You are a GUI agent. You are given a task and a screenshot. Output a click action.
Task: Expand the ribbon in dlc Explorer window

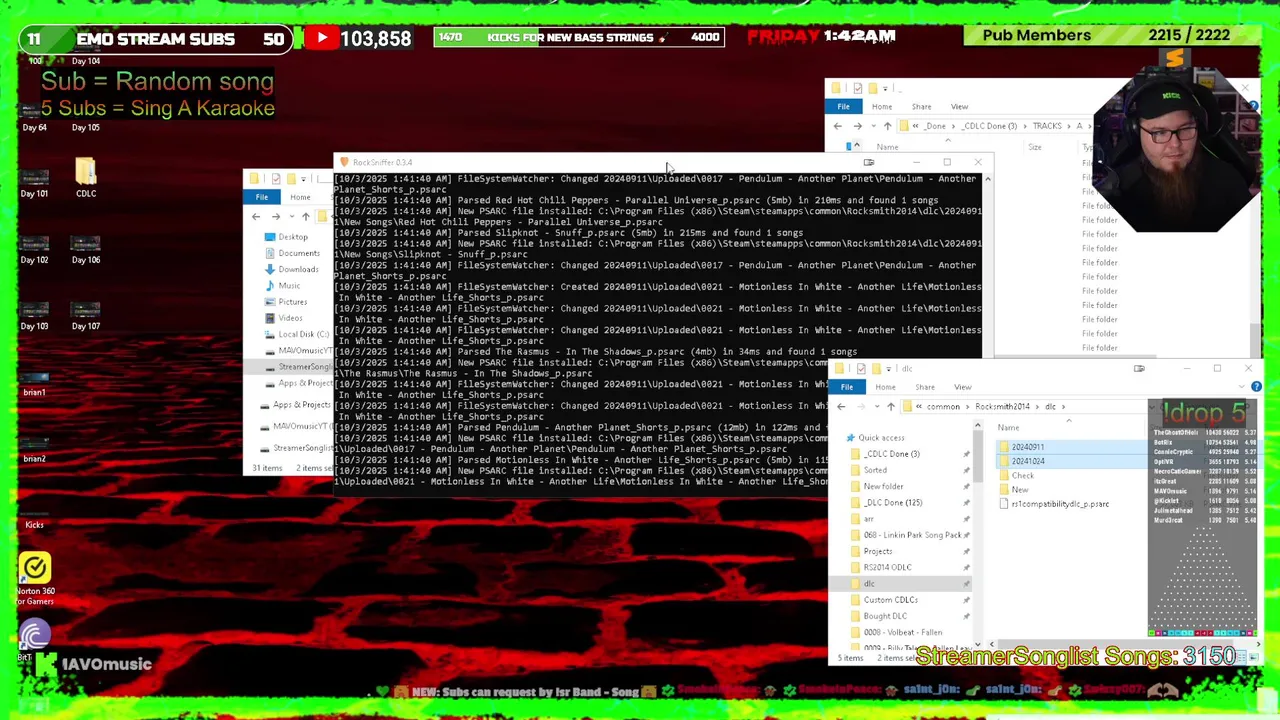pyautogui.click(x=1244, y=387)
